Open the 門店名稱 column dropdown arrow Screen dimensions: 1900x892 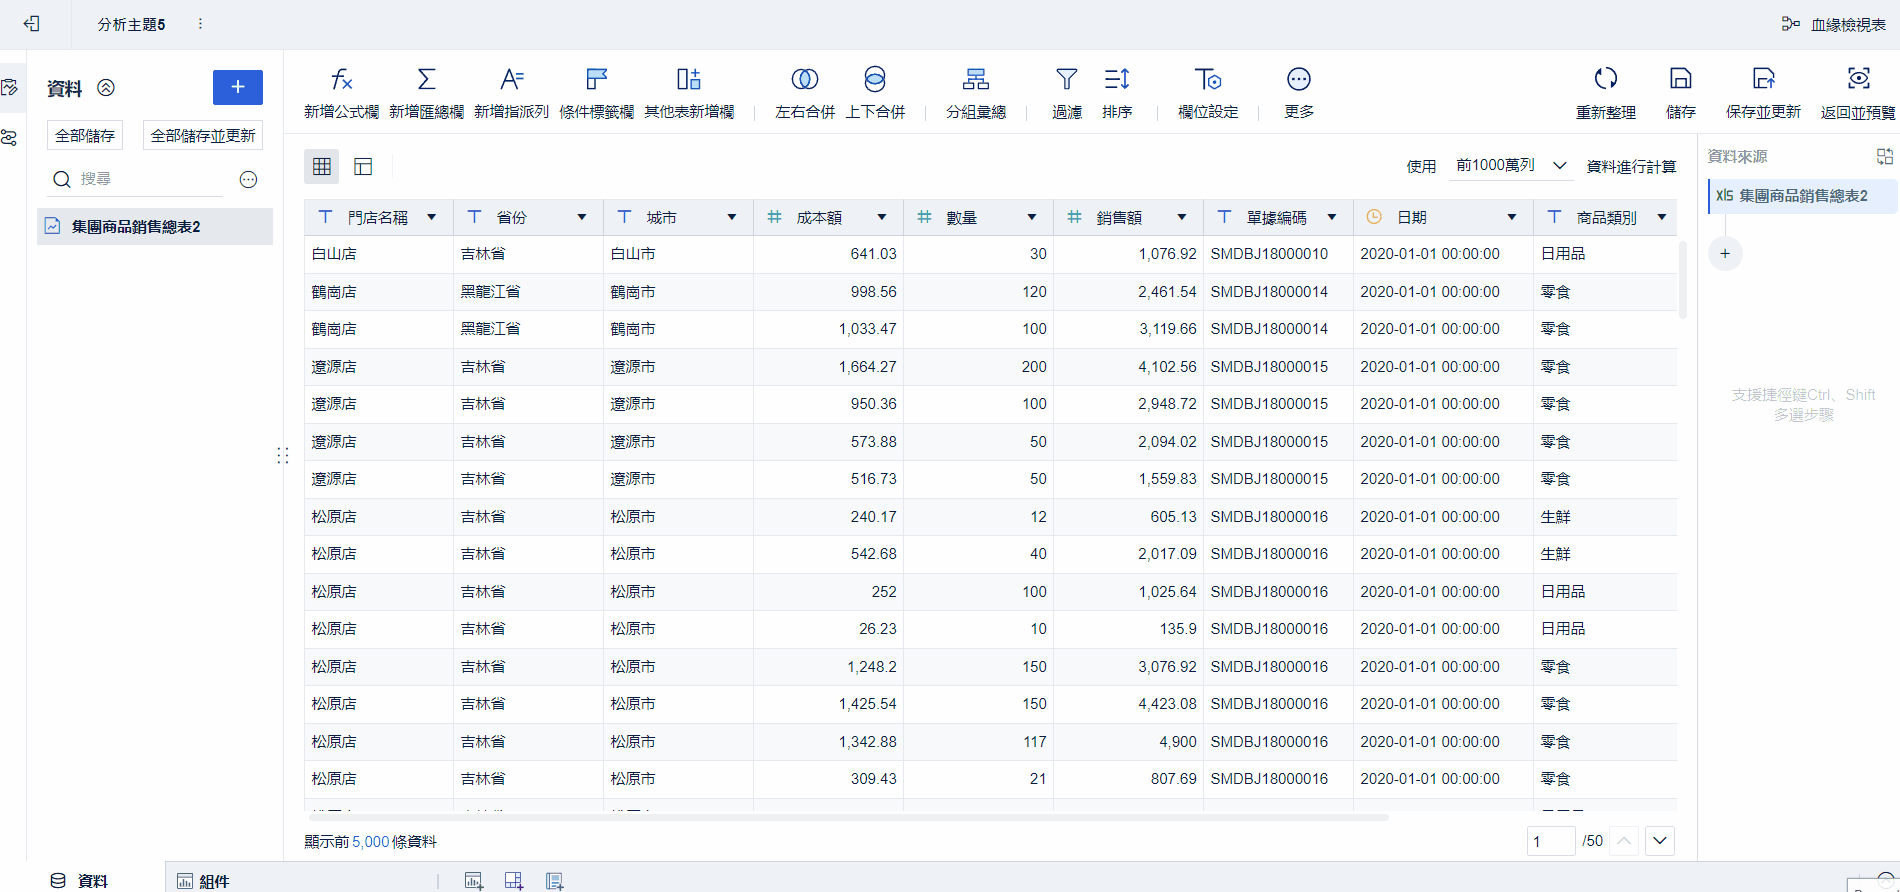pos(432,217)
